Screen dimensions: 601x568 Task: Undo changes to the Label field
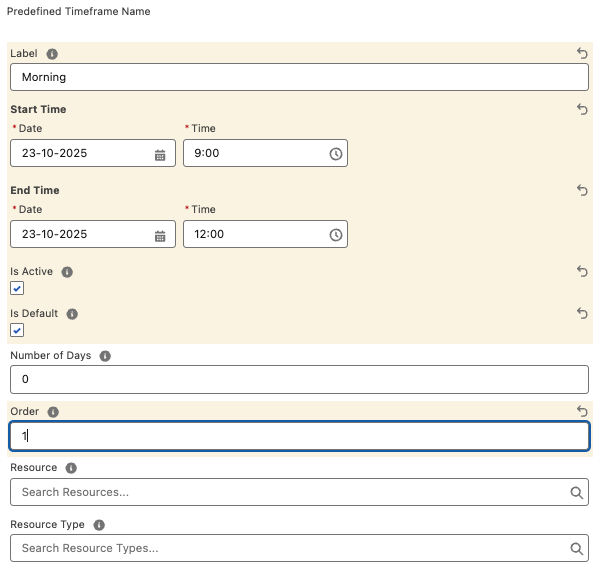pos(582,54)
